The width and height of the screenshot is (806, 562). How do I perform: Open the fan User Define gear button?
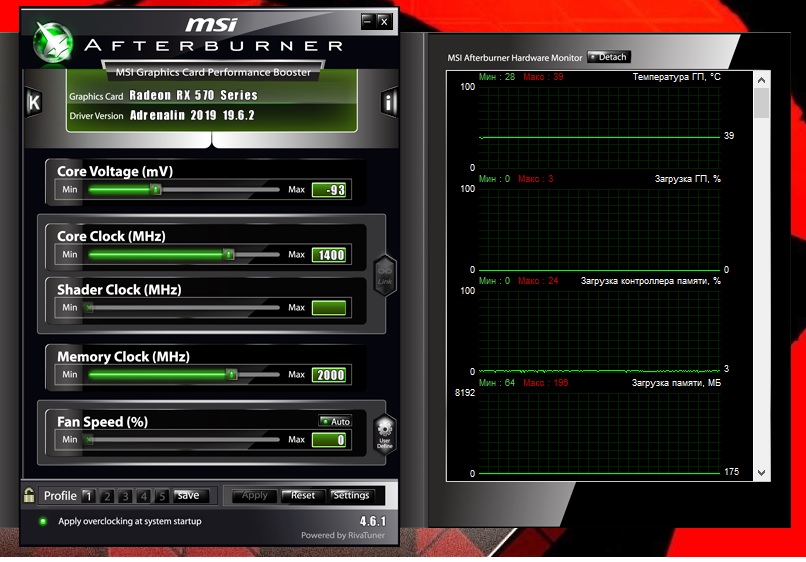pos(384,433)
